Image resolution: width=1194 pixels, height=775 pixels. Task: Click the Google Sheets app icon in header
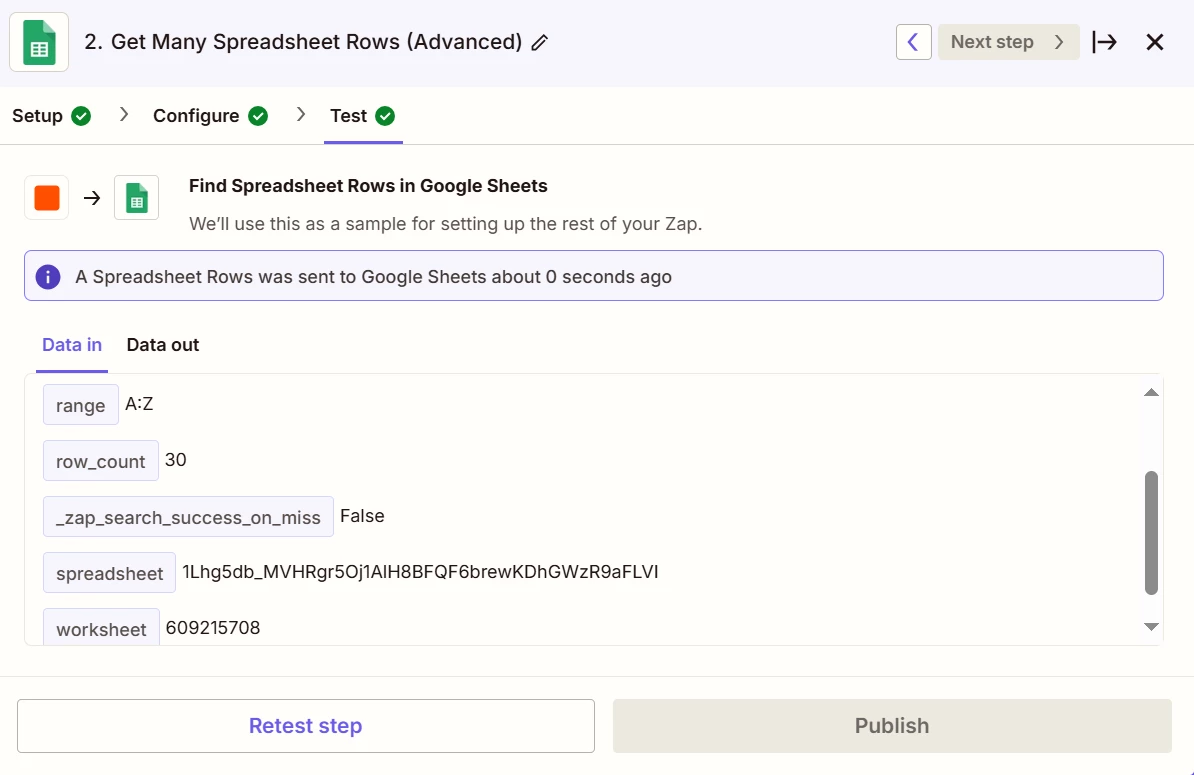39,42
